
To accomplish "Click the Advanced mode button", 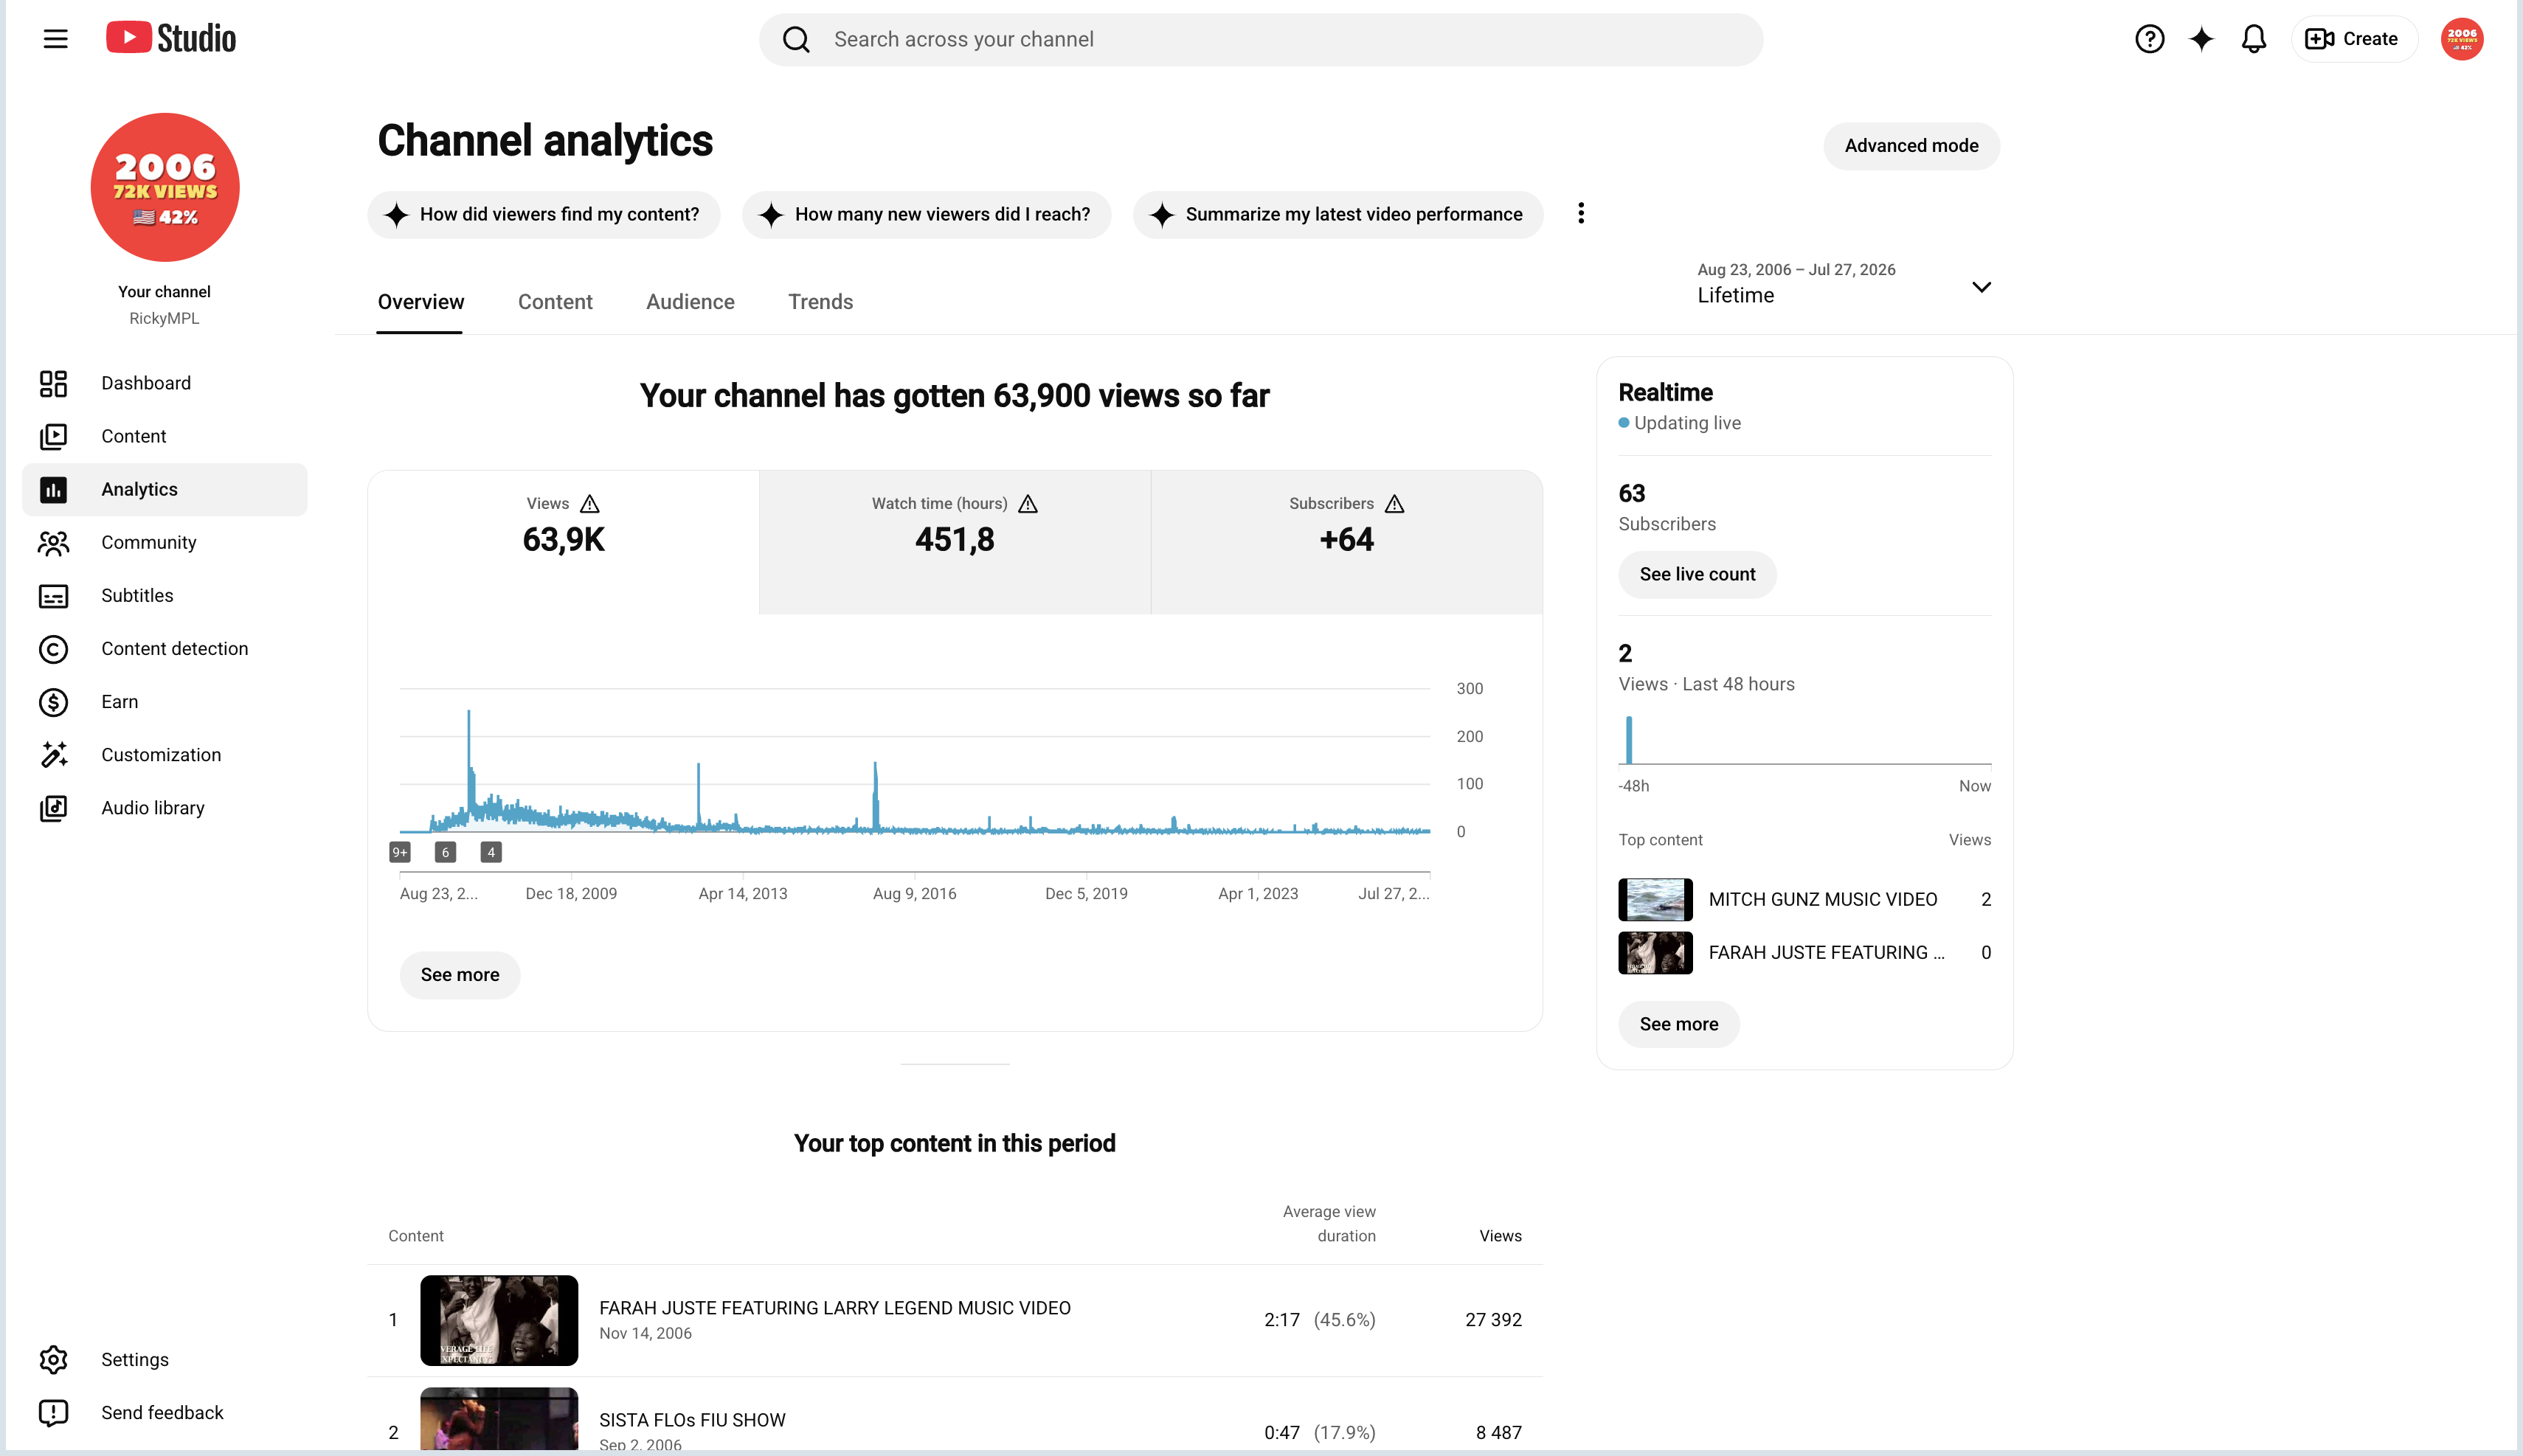I will coord(1911,146).
